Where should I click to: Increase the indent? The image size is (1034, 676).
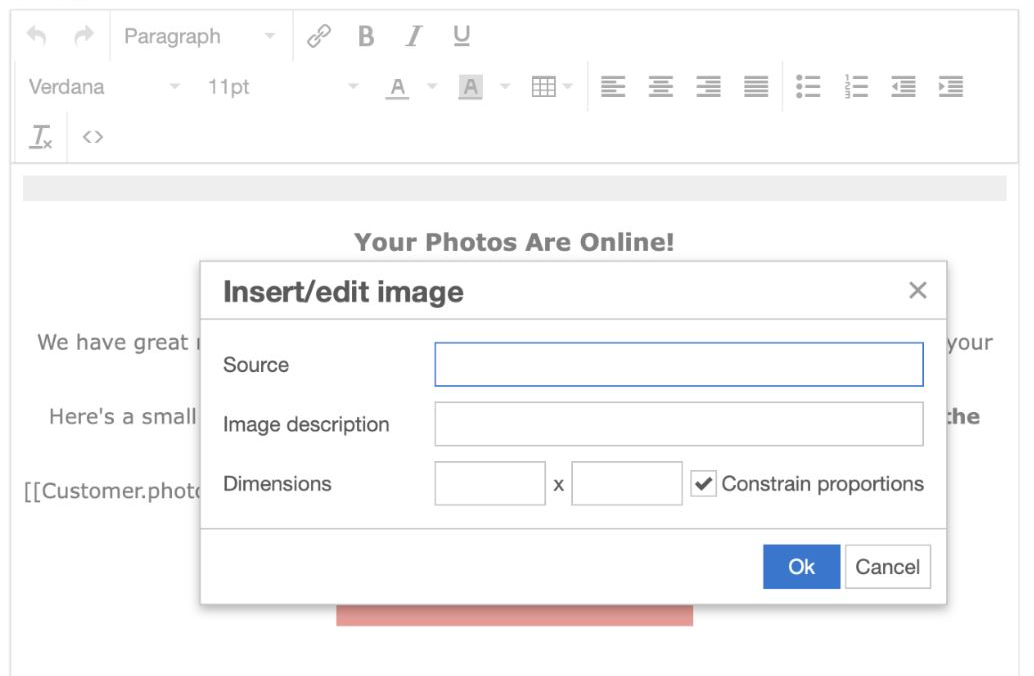[951, 86]
